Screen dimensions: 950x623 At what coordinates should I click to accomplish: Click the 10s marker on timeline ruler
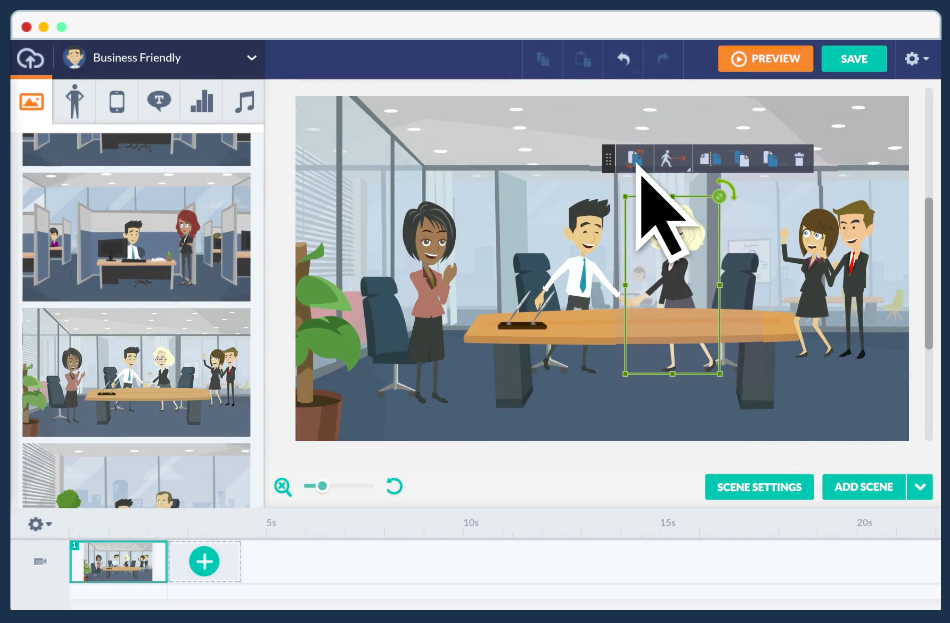pos(471,522)
